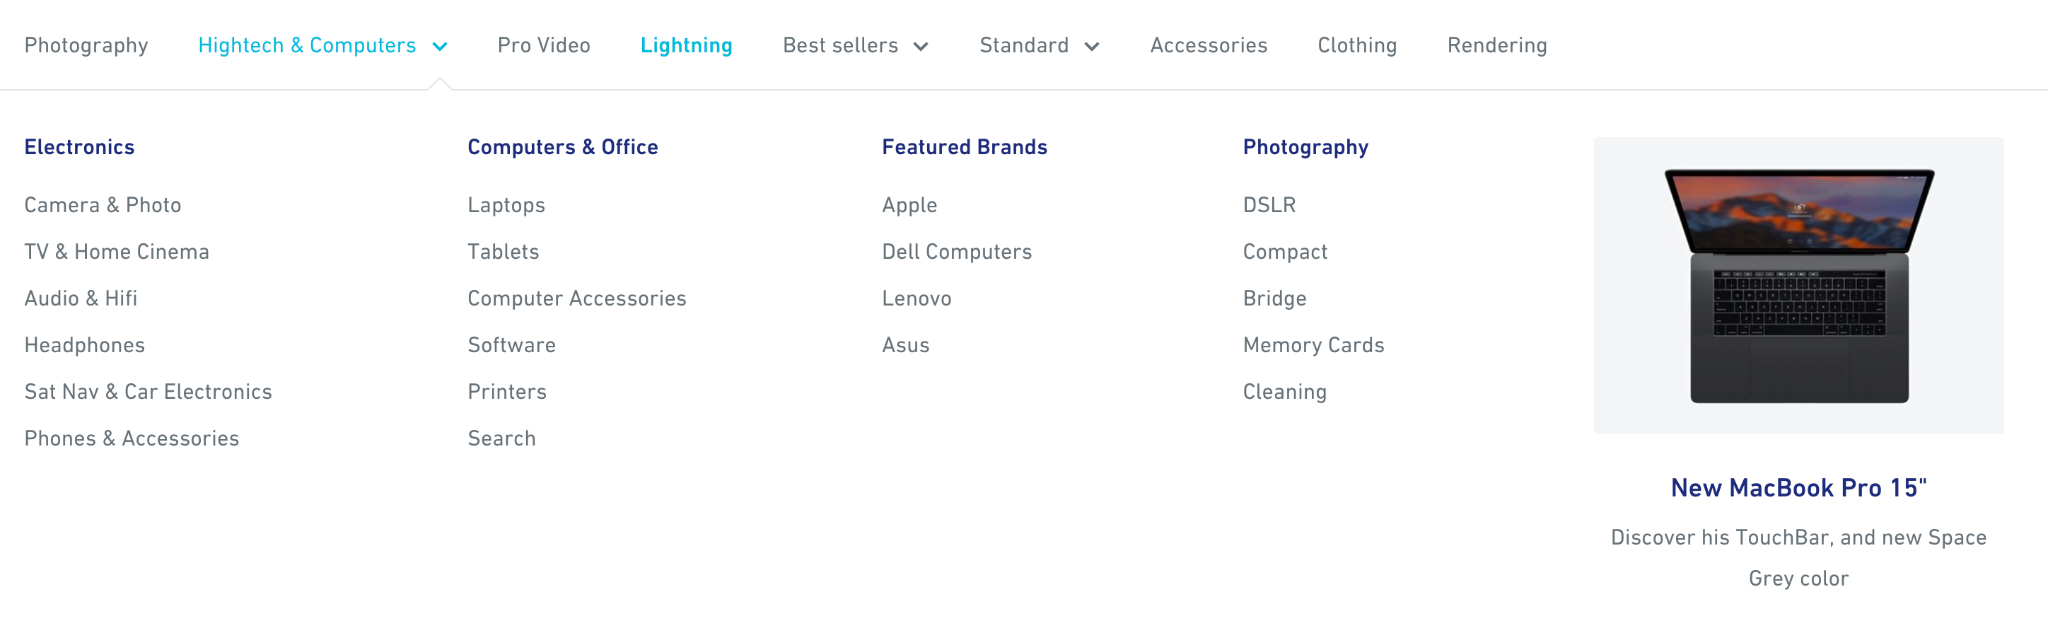The height and width of the screenshot is (641, 2048).
Task: Visit the Apple brand link
Action: pyautogui.click(x=909, y=205)
